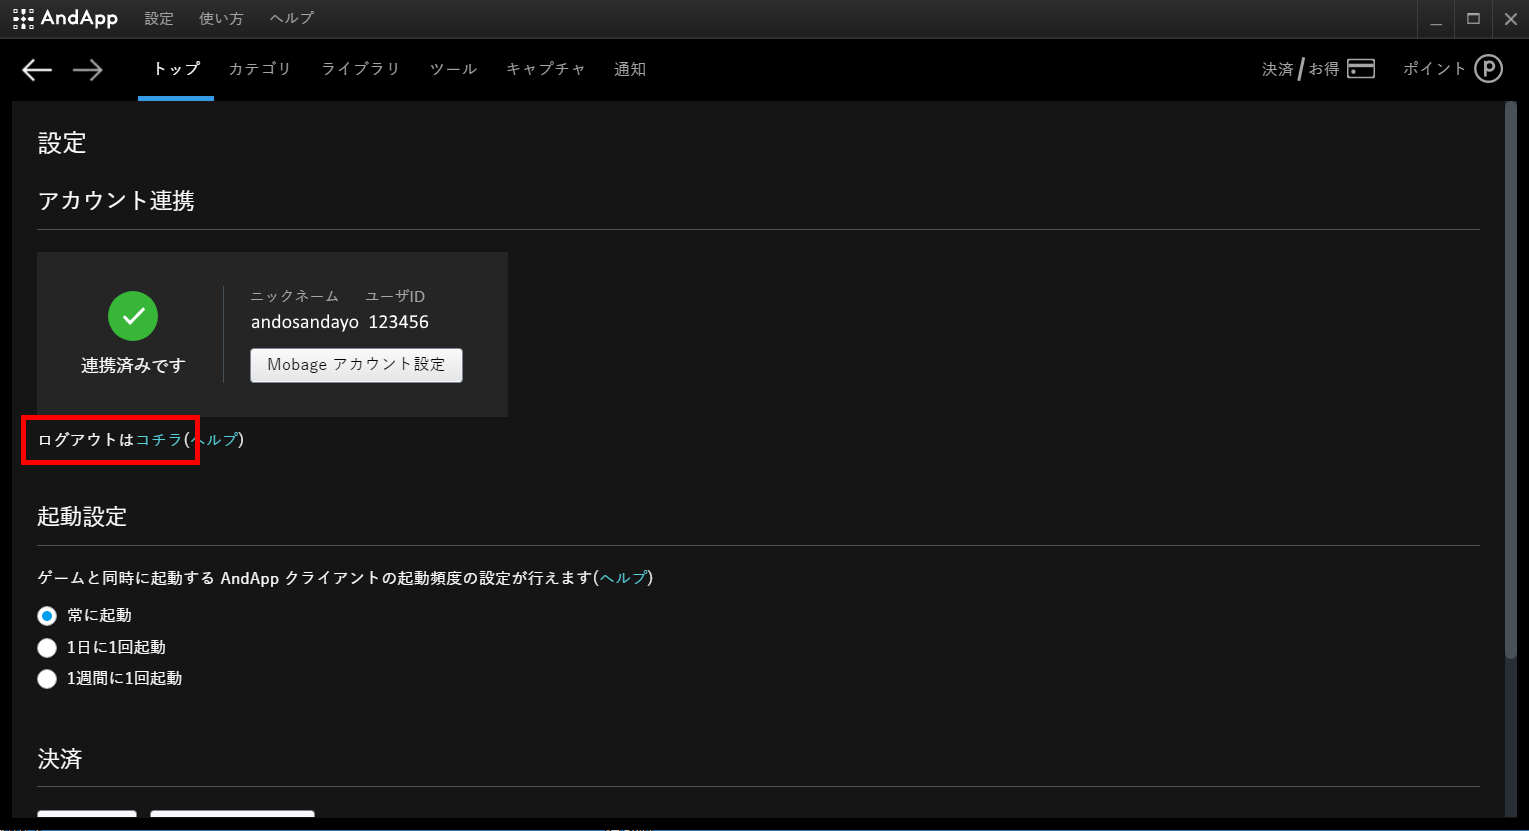Click the forward arrow navigation icon
The width and height of the screenshot is (1529, 831).
88,69
